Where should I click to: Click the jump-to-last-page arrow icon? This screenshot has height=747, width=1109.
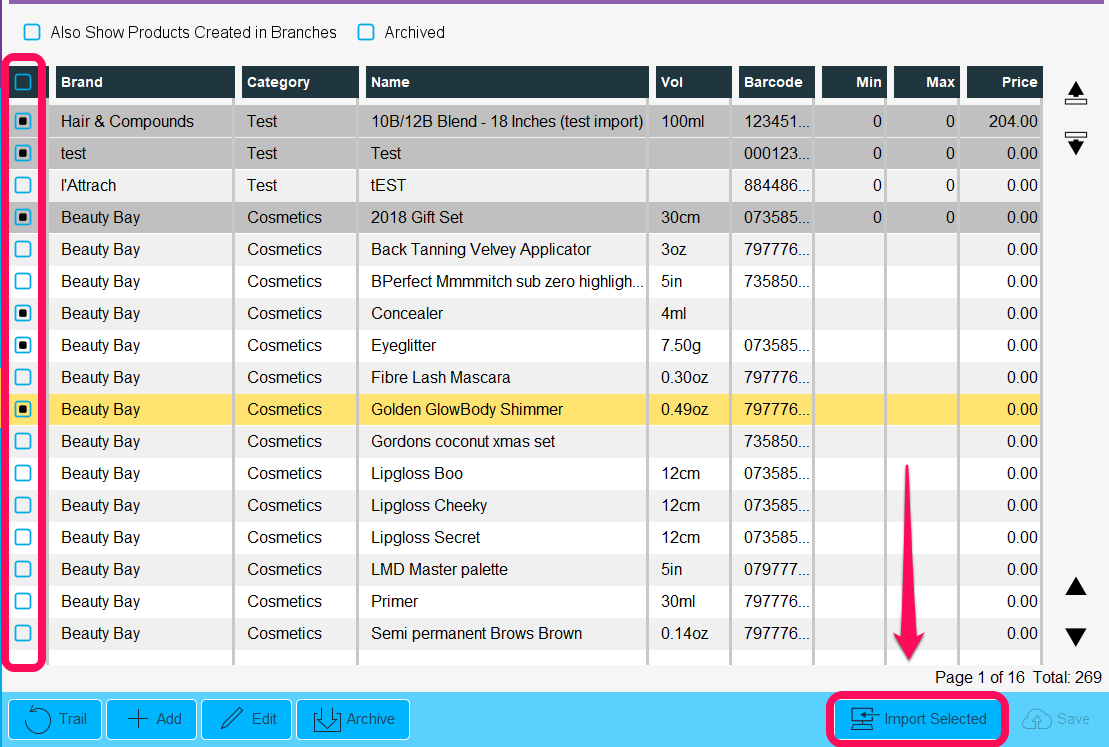pos(1076,142)
